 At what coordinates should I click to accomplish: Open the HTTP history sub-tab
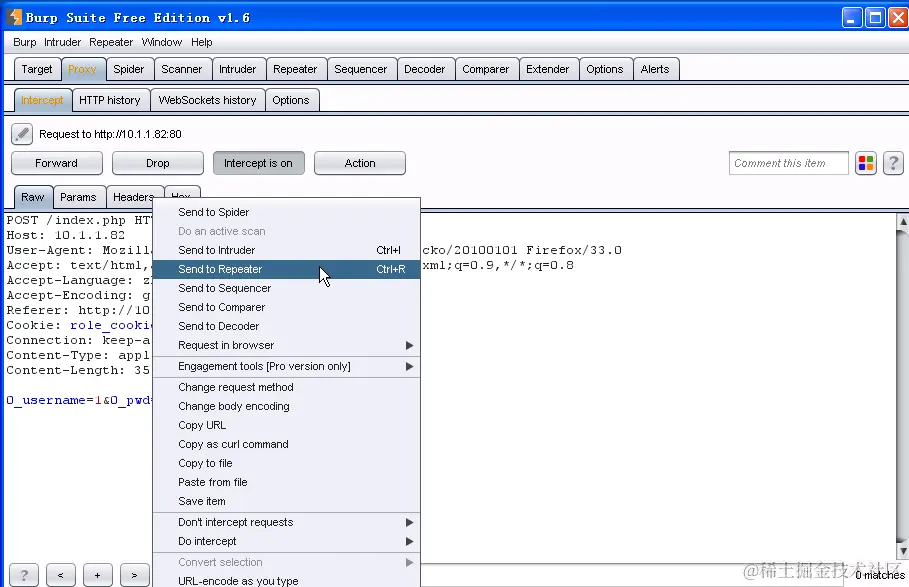110,100
